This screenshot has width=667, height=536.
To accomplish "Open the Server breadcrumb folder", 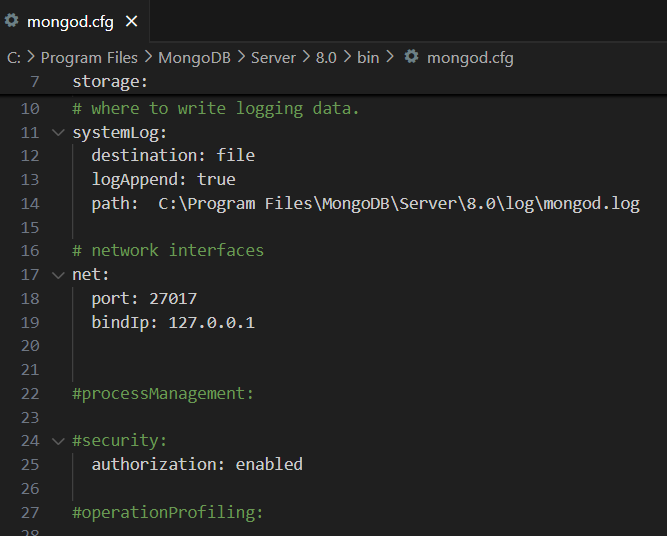I will [x=273, y=57].
